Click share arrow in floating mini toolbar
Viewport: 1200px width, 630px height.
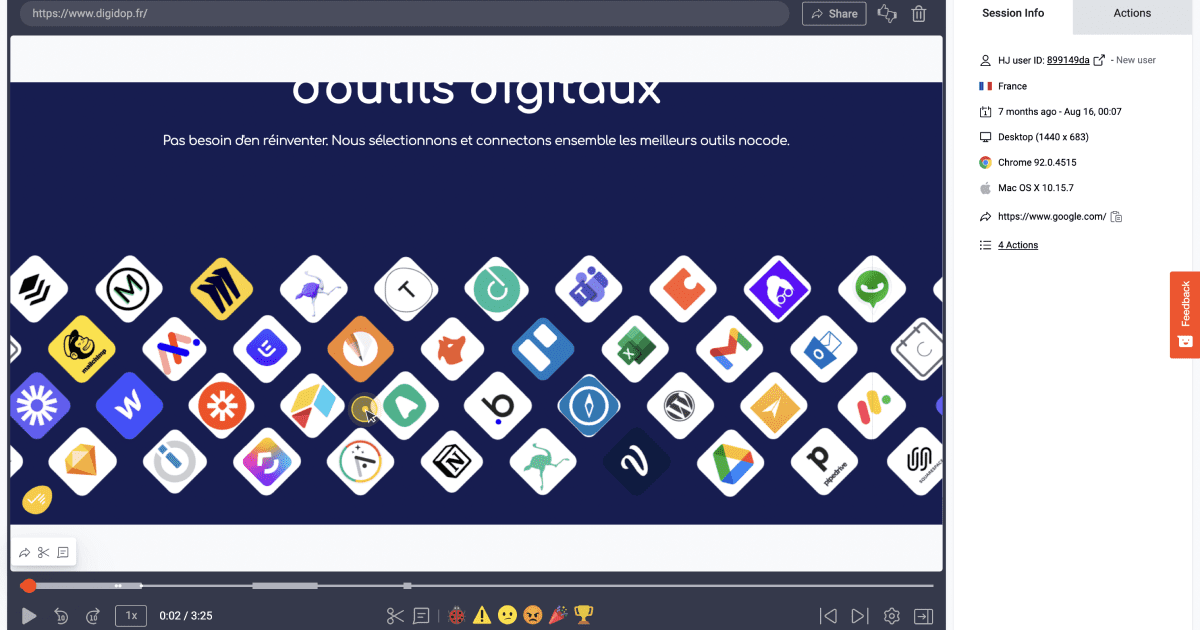click(24, 552)
